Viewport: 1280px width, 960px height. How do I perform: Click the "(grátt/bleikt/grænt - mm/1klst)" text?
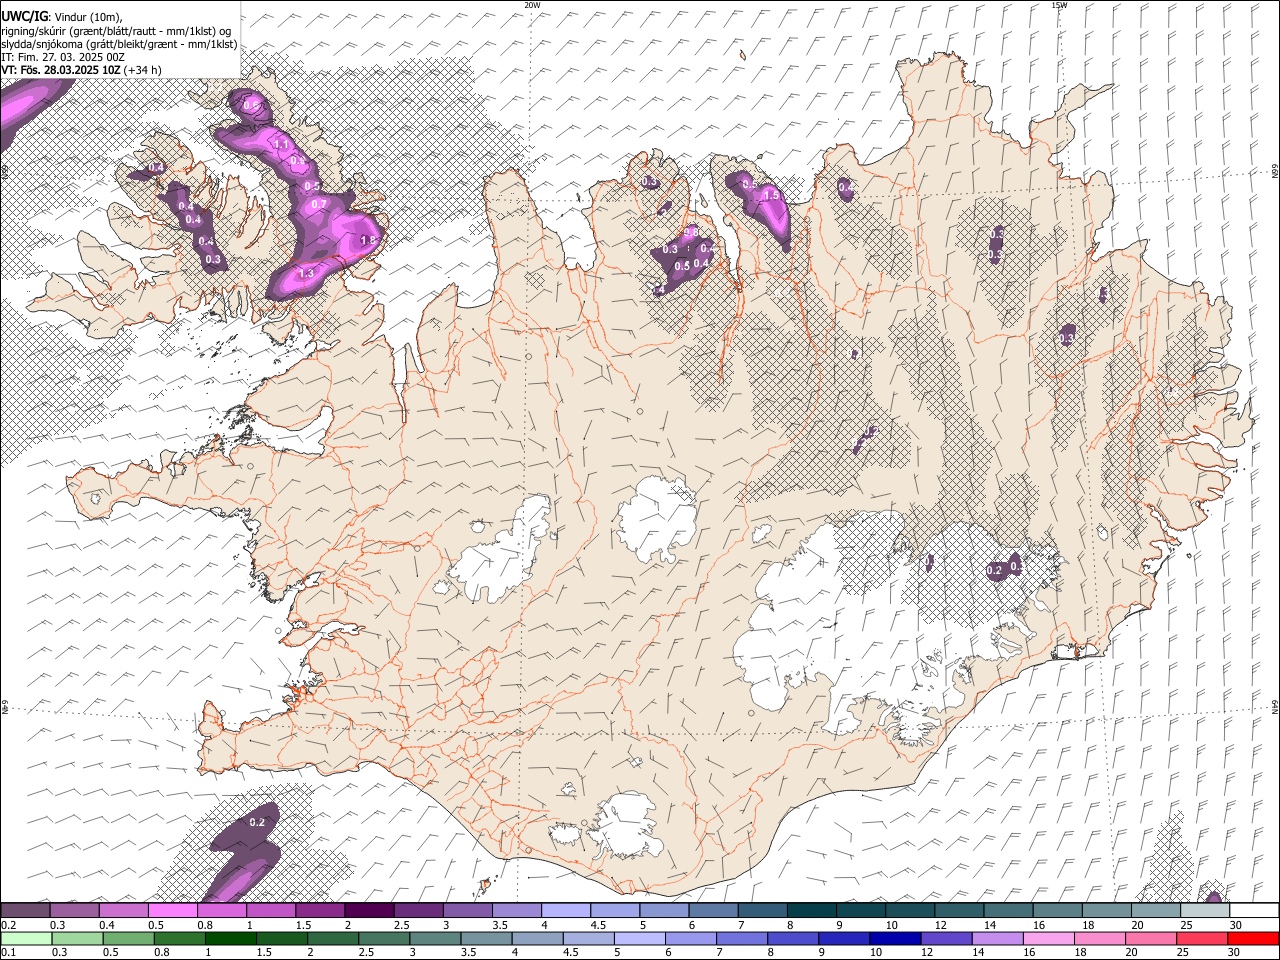pos(163,44)
